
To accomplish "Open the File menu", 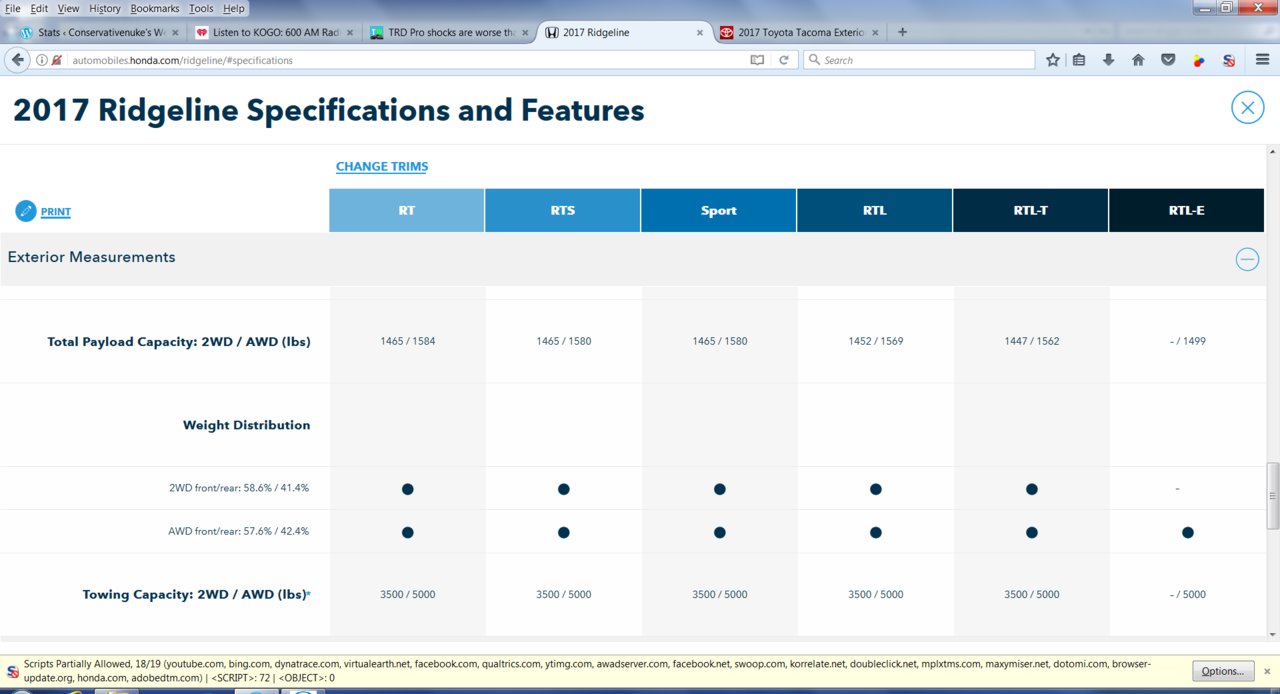I will (x=13, y=8).
